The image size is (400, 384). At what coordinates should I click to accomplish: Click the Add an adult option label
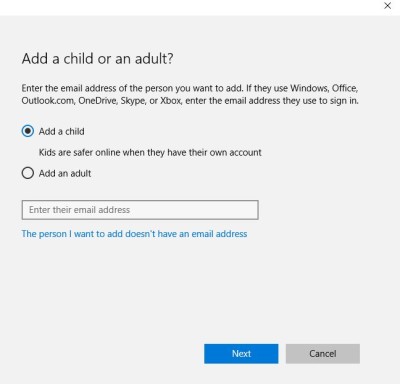tap(65, 173)
